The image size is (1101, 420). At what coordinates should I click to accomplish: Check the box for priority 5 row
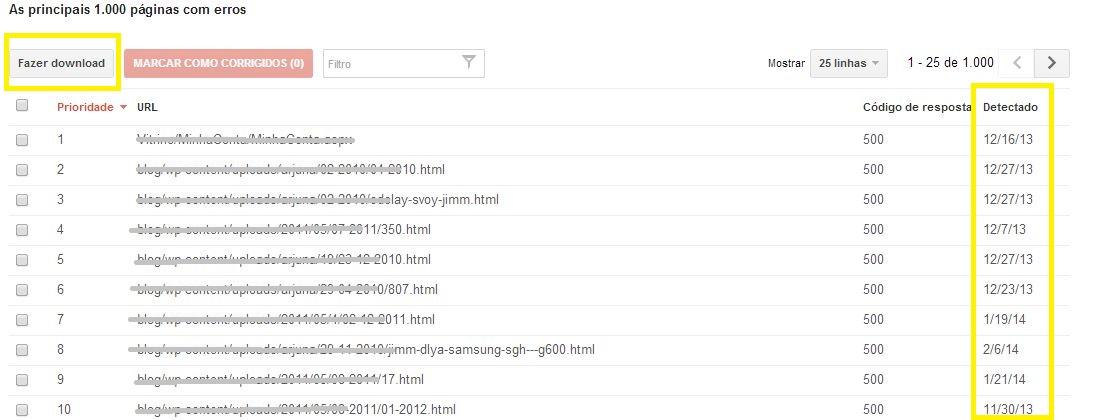(x=22, y=260)
